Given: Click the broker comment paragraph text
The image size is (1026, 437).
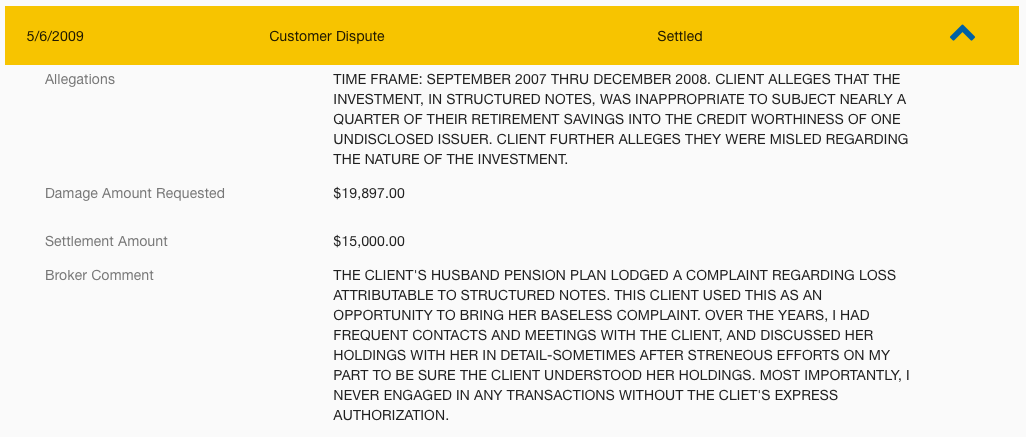Looking at the screenshot, I should tap(622, 345).
